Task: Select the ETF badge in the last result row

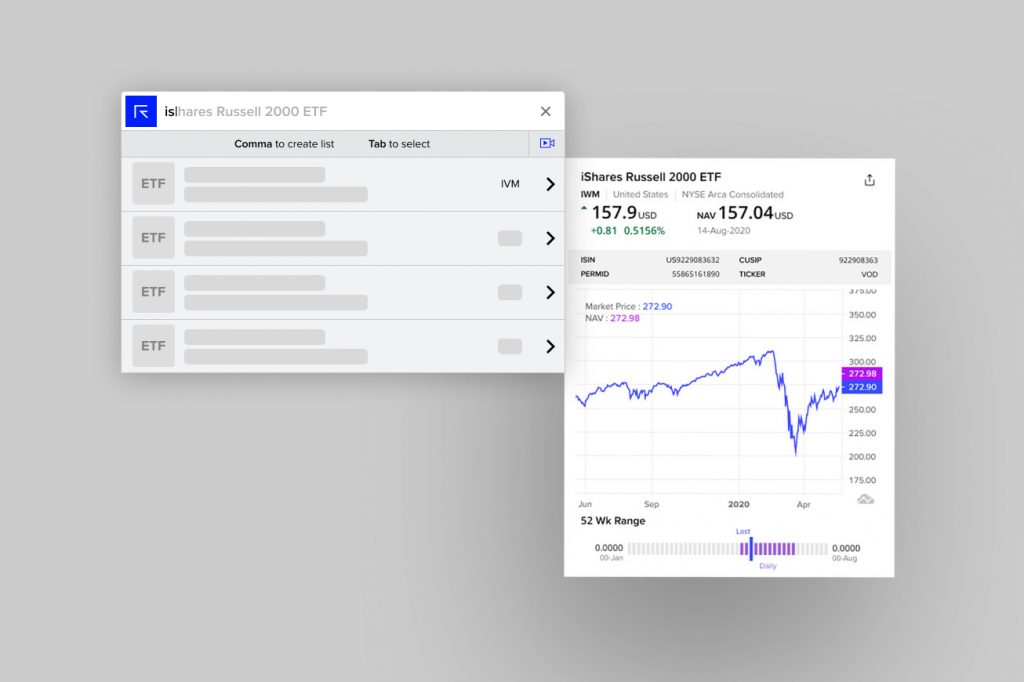Action: (x=153, y=346)
